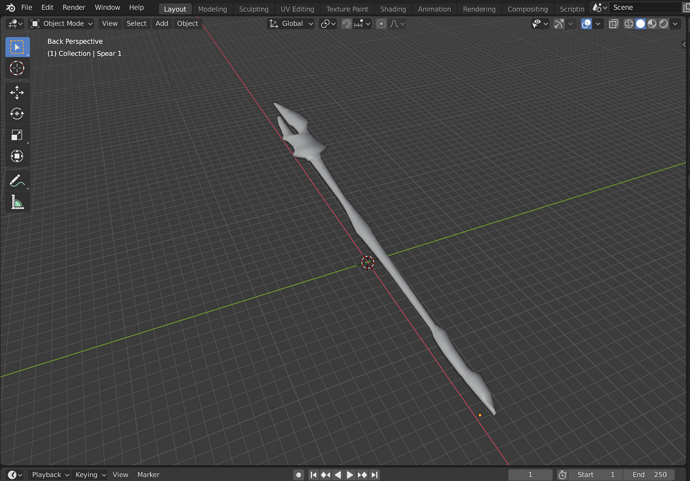The height and width of the screenshot is (481, 690).
Task: Activate the Transform tool
Action: (x=17, y=156)
